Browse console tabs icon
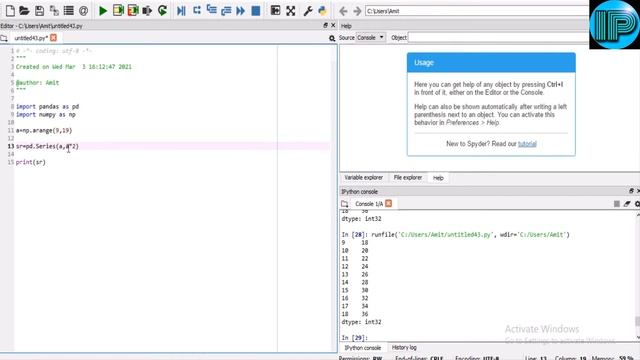Viewport: 640px width, 360px height. pyautogui.click(x=344, y=204)
